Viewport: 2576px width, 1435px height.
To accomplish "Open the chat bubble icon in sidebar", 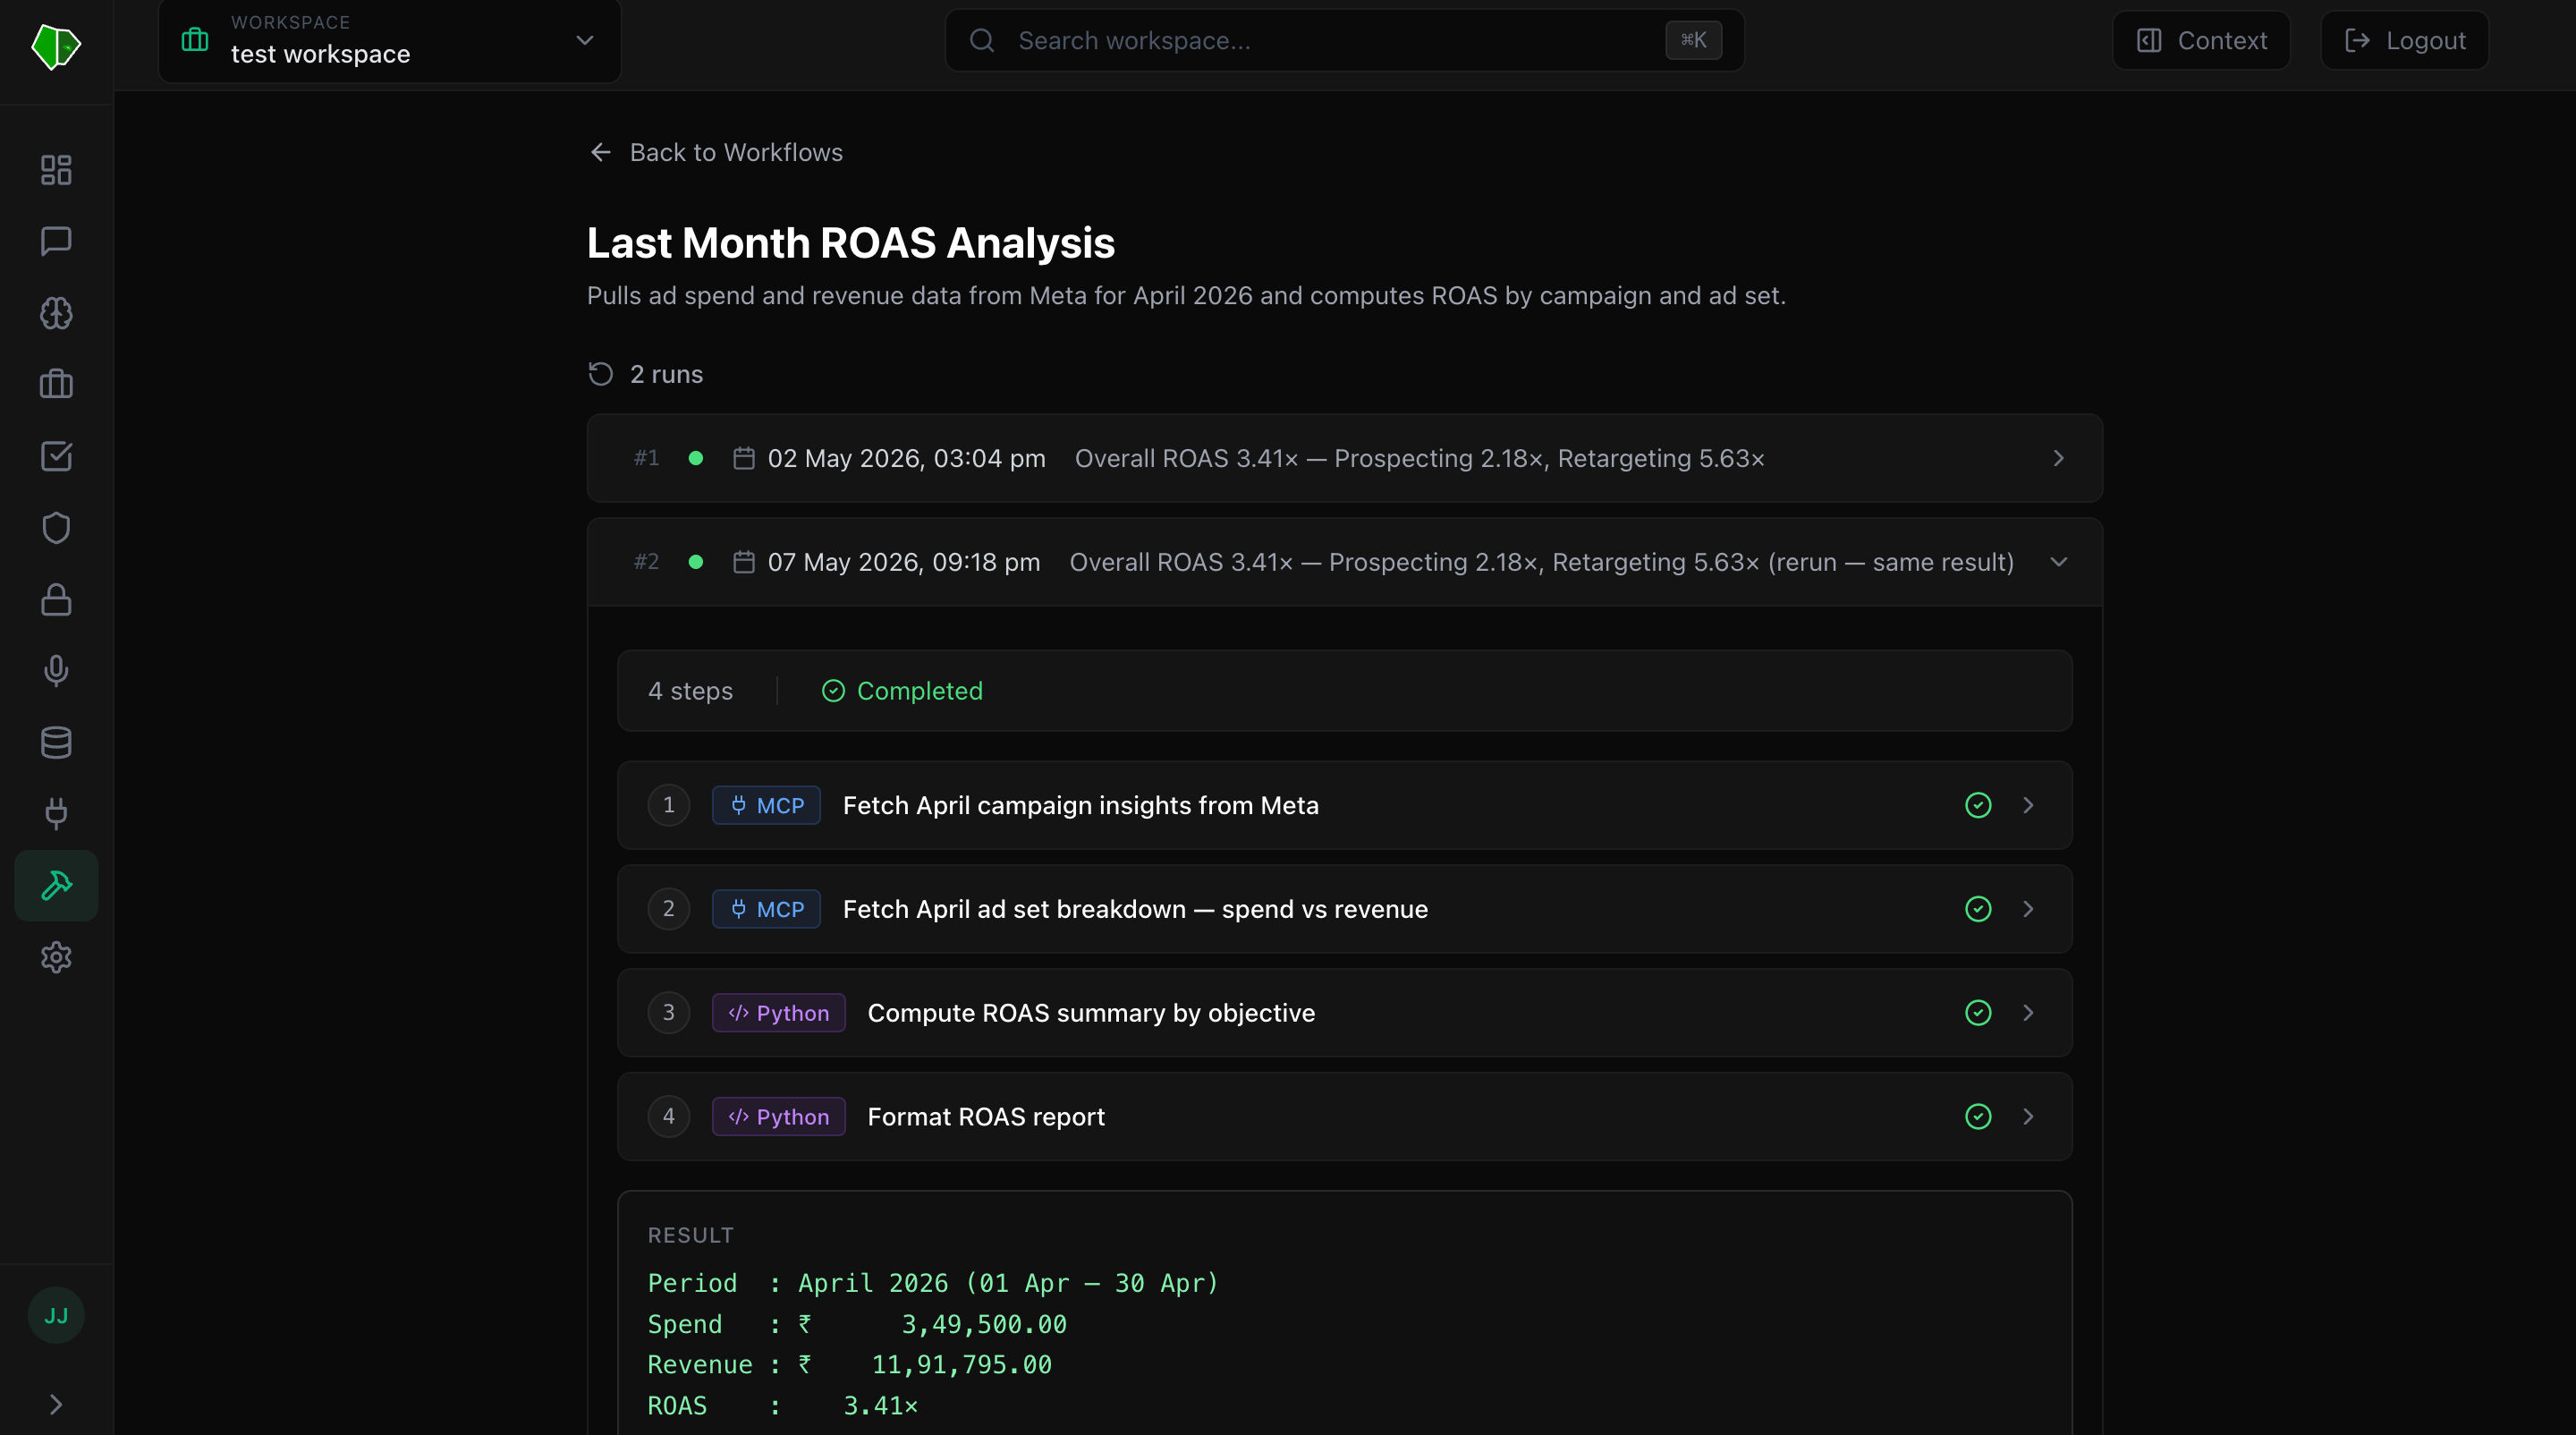I will [56, 241].
